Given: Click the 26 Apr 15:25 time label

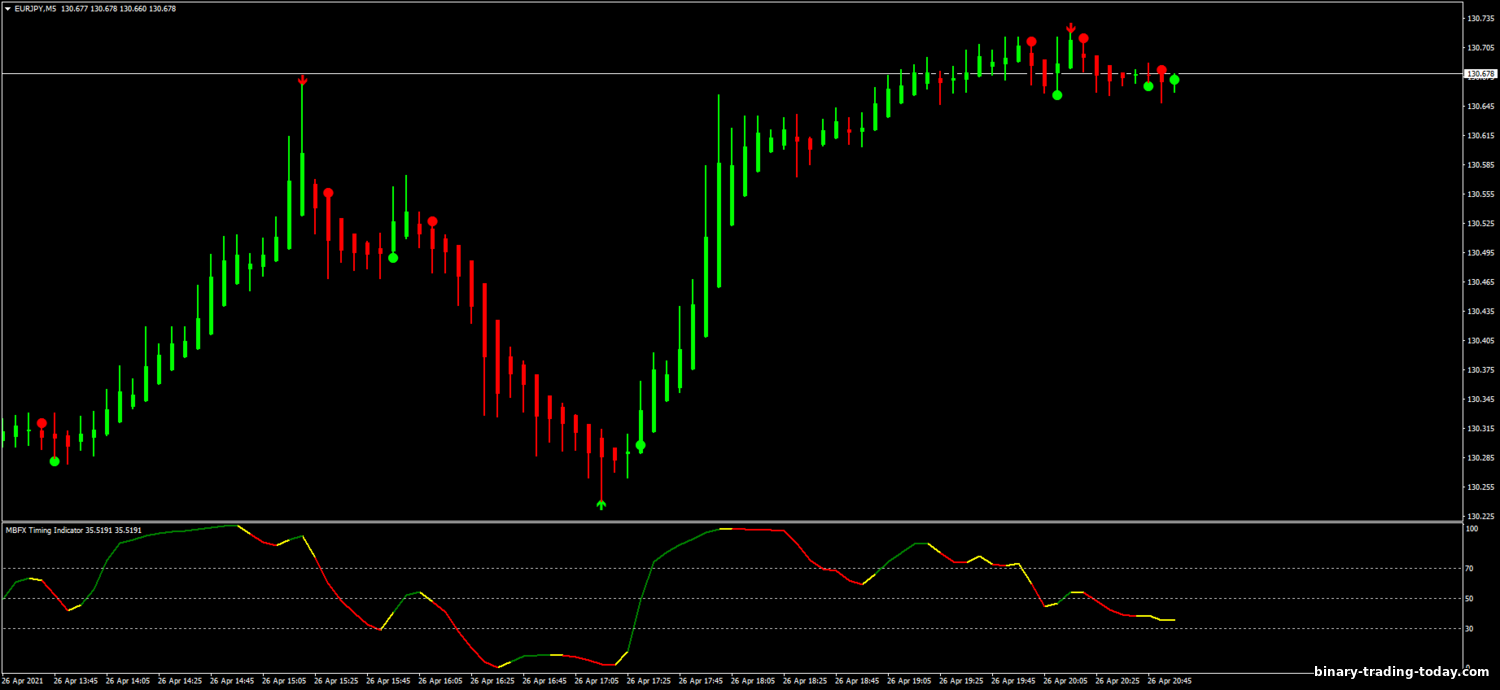Looking at the screenshot, I should 336,680.
